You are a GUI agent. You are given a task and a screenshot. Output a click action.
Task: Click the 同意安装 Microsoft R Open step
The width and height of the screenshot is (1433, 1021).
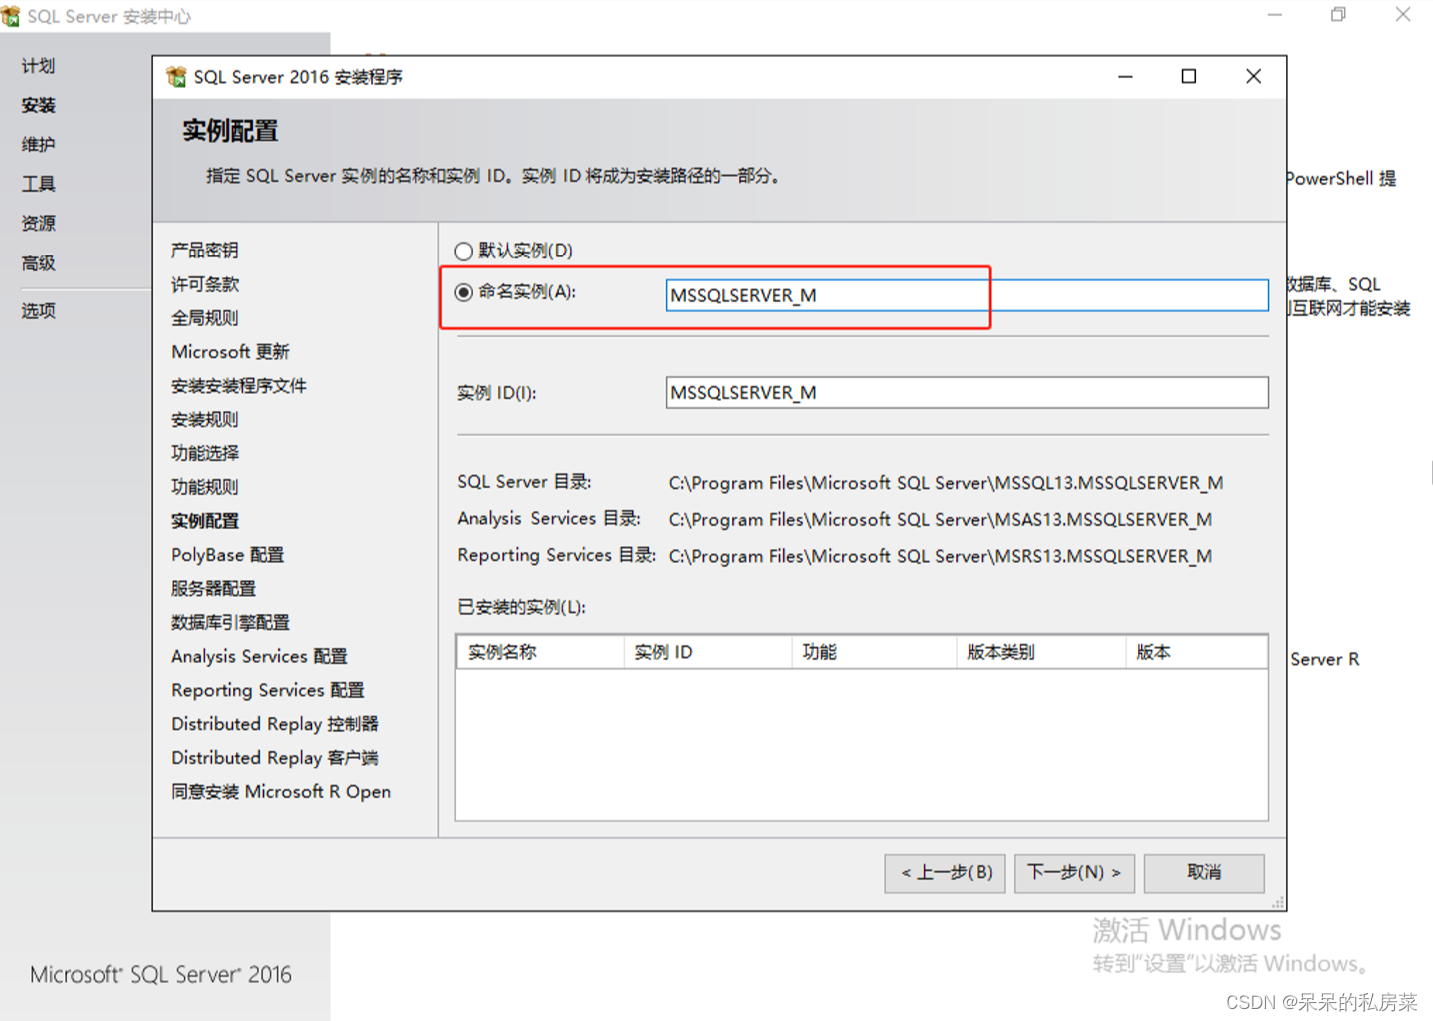click(x=280, y=792)
